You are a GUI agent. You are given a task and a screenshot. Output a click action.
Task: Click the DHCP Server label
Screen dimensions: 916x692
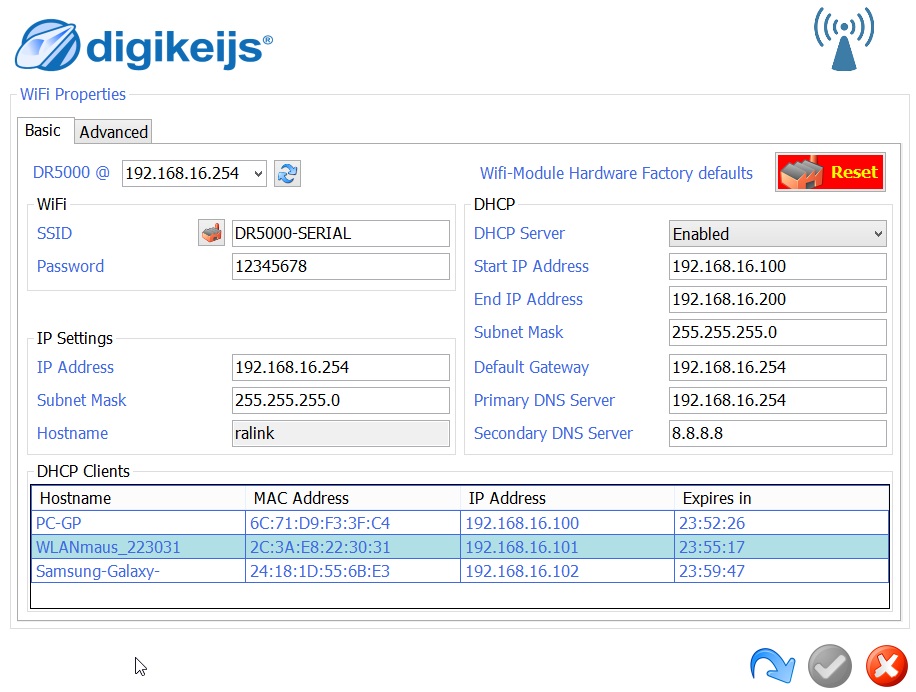(x=519, y=234)
